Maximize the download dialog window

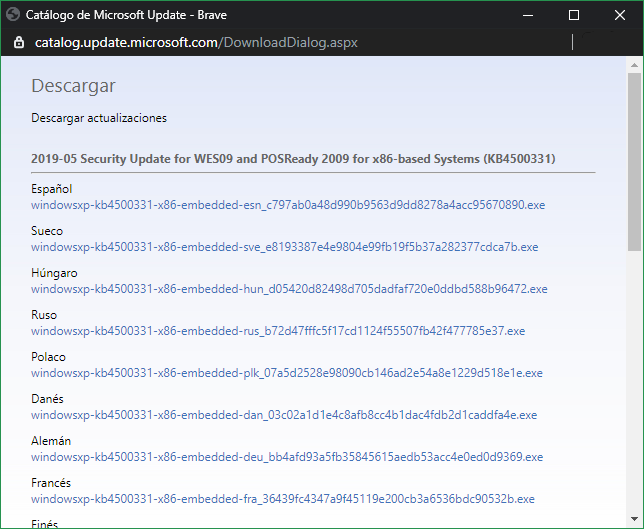click(x=574, y=15)
